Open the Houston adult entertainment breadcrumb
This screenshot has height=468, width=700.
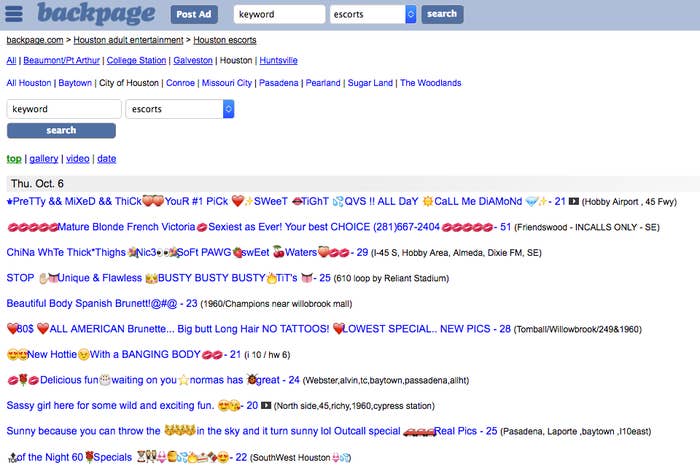pos(128,40)
